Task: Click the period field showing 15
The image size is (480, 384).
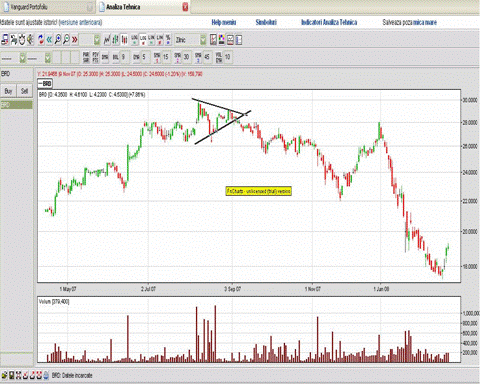Action: (x=166, y=57)
